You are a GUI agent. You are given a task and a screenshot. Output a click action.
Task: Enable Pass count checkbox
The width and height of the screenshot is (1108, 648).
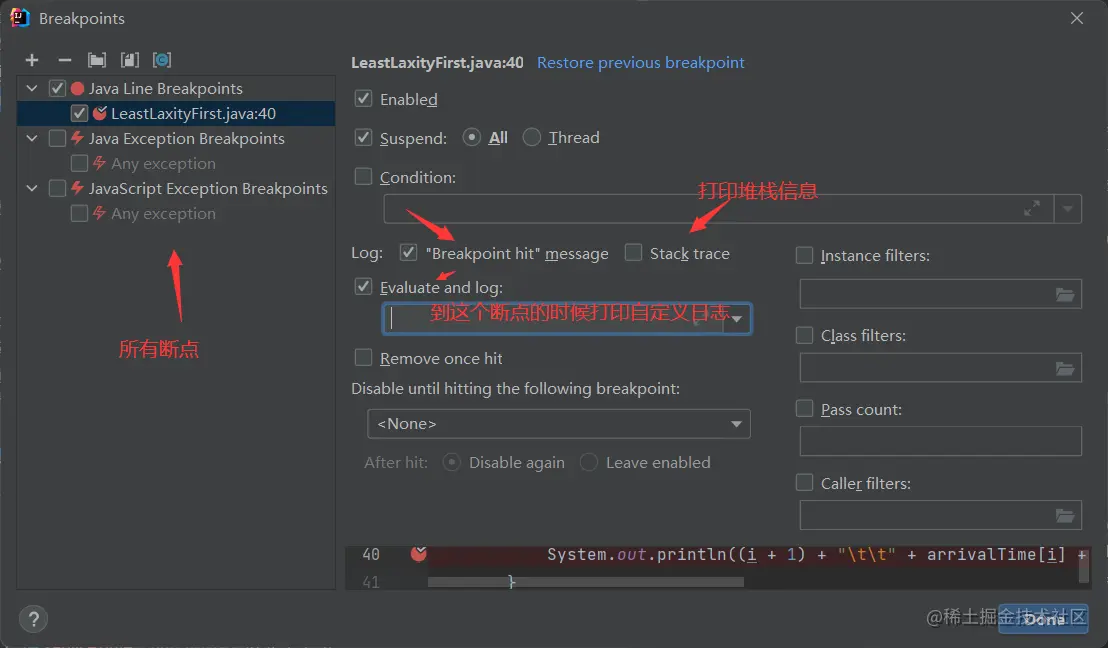coord(804,408)
